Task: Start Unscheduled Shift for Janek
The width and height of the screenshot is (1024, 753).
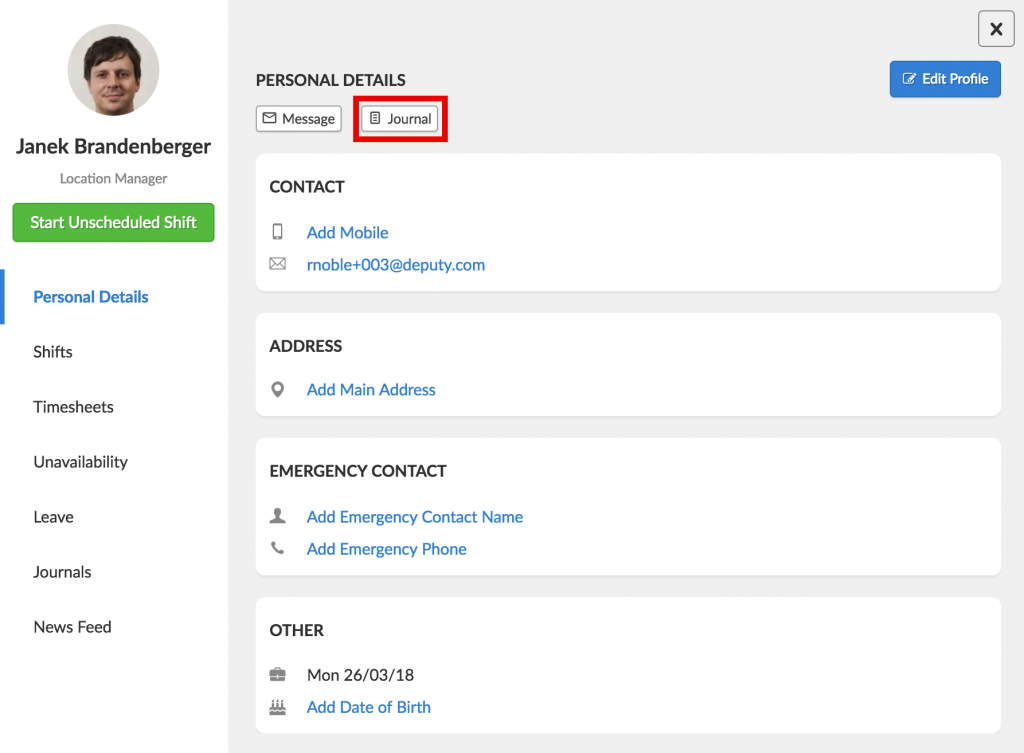Action: (113, 223)
